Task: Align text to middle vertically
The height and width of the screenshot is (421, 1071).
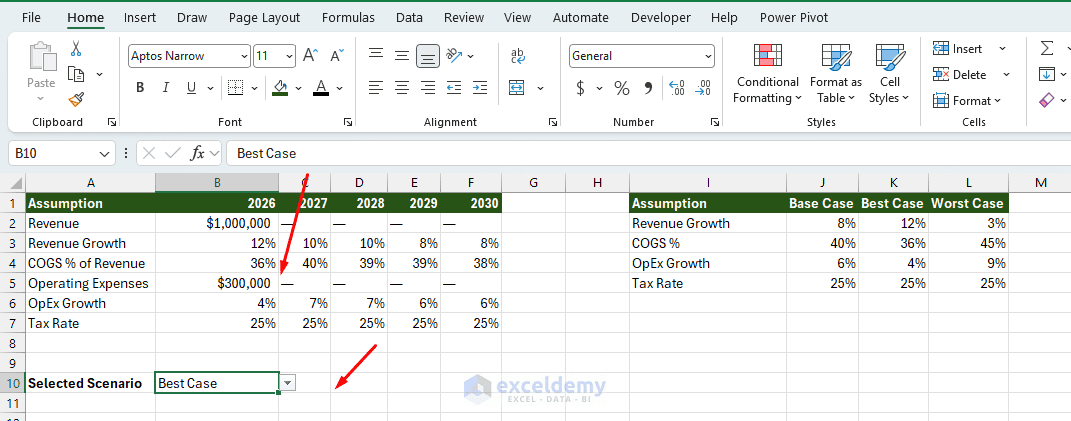Action: 402,55
